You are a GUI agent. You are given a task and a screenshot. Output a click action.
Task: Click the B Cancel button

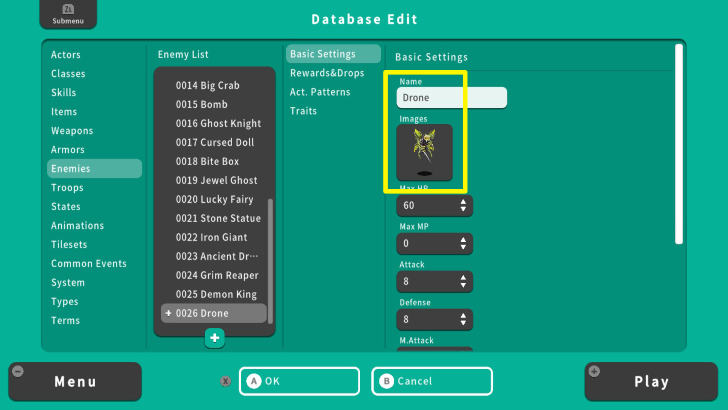tap(432, 381)
